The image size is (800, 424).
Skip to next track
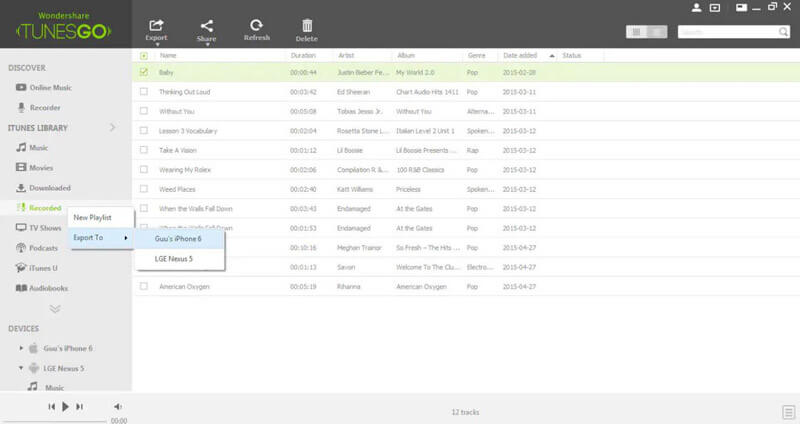pyautogui.click(x=80, y=407)
